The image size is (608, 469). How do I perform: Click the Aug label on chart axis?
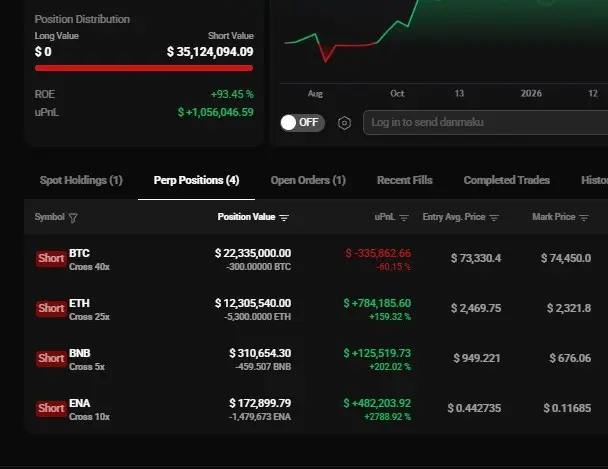pos(315,94)
